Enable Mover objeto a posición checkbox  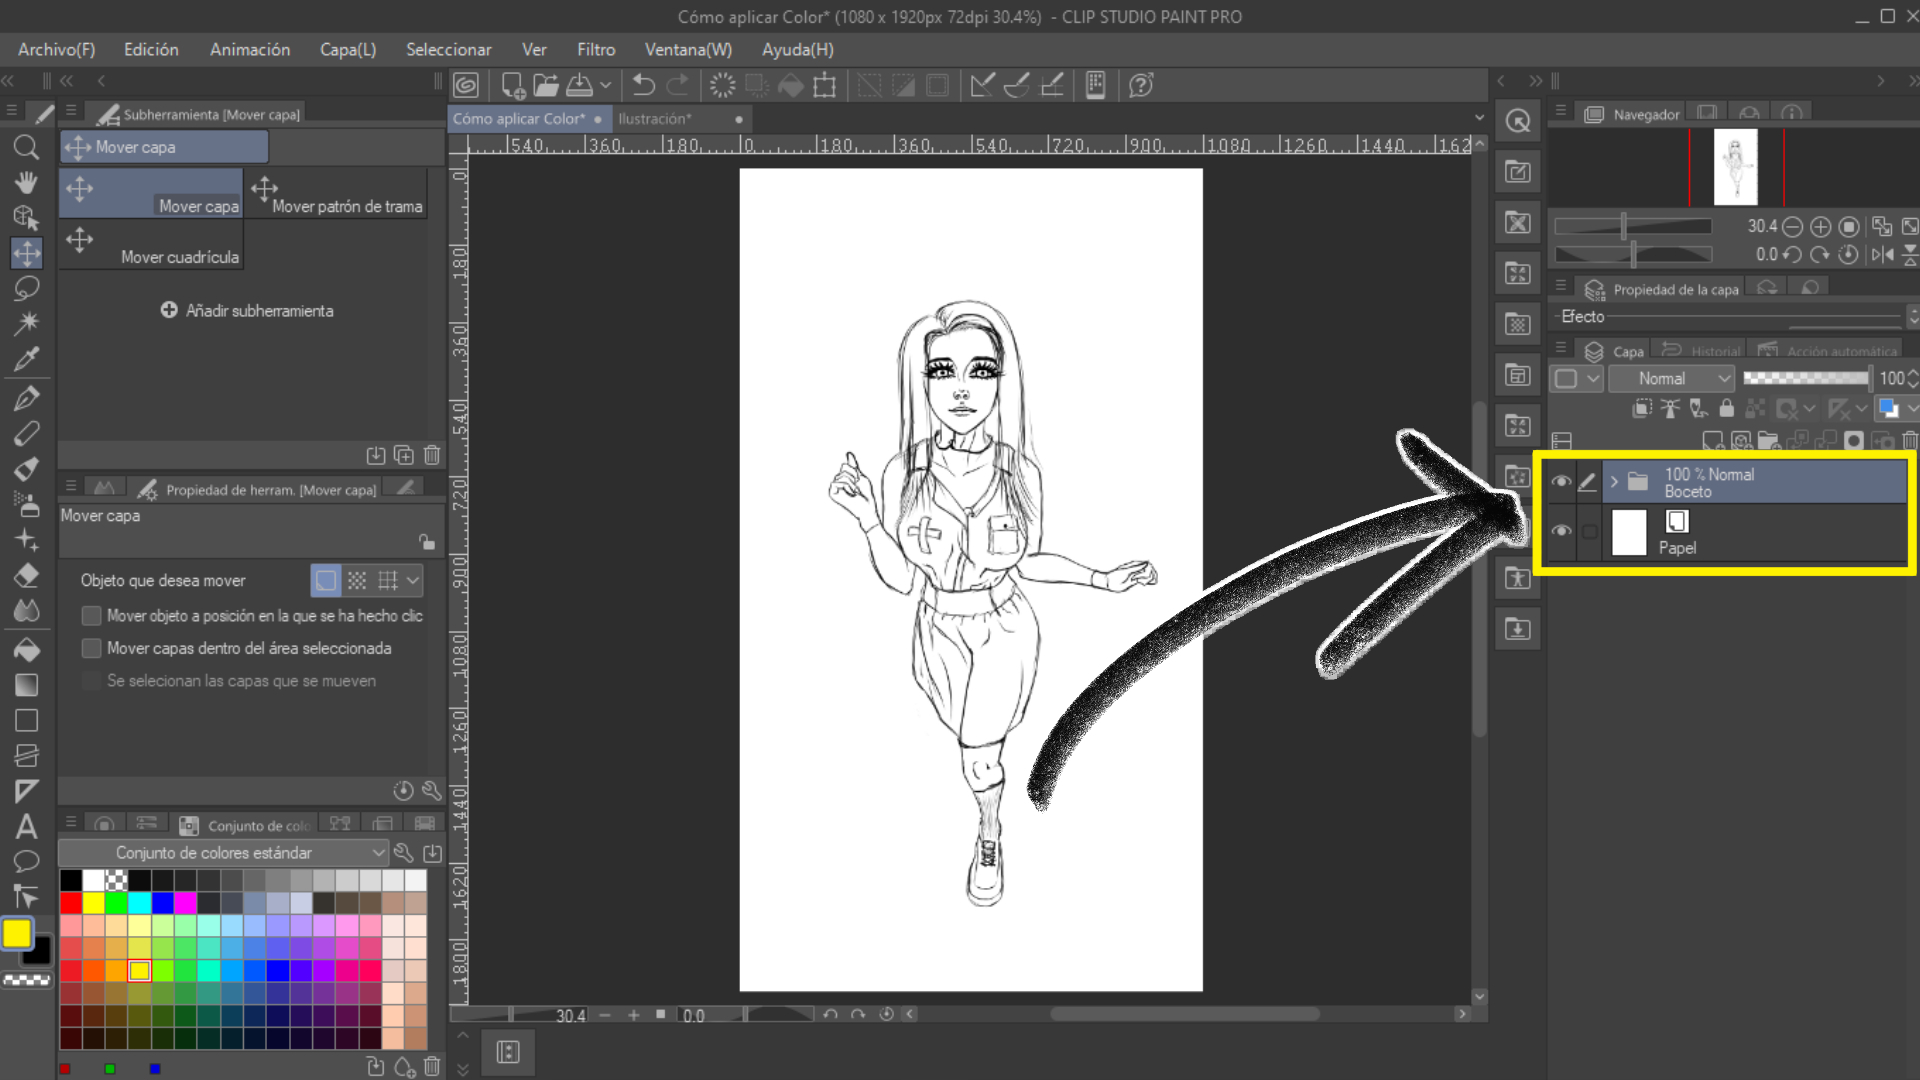pos(91,616)
